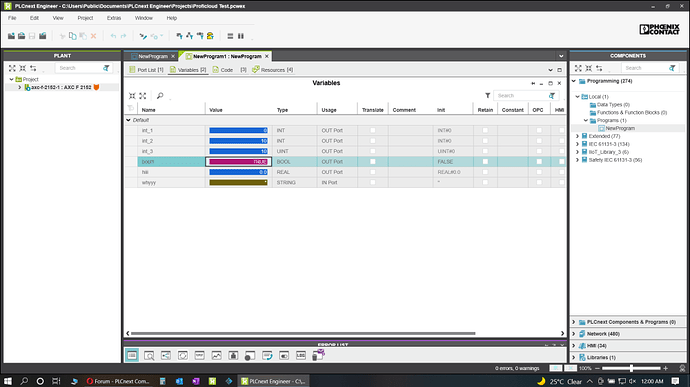The height and width of the screenshot is (387, 690).
Task: Open the Extras menu
Action: click(x=114, y=18)
